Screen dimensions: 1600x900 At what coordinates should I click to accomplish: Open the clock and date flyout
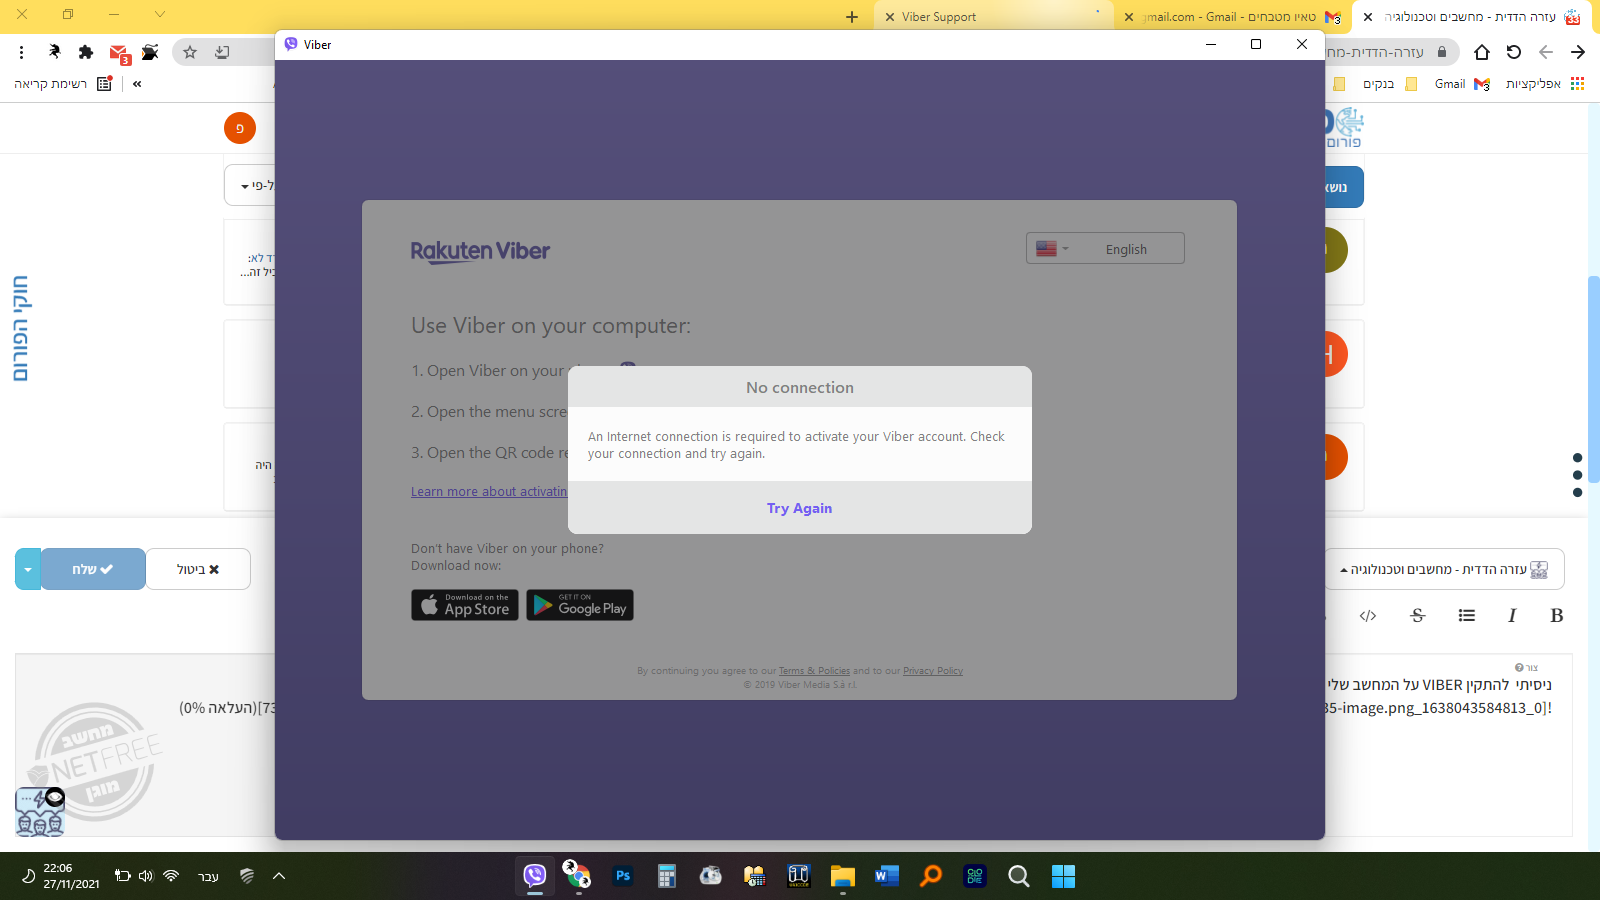tap(71, 876)
